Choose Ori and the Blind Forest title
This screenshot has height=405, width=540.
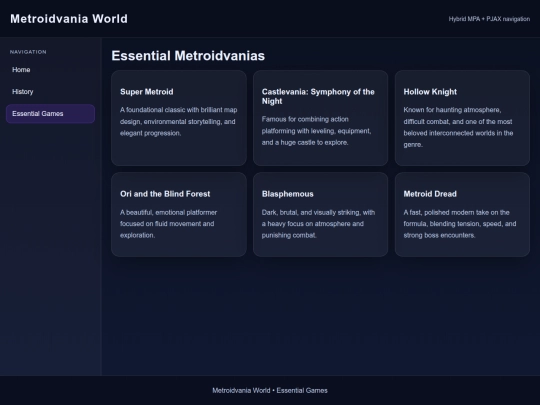pos(165,194)
